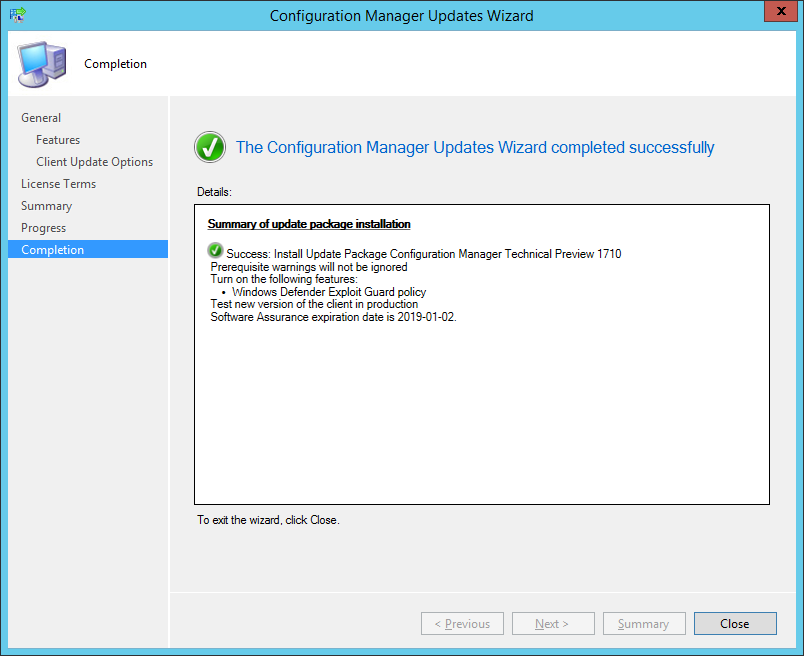Click the Previous button

463,624
